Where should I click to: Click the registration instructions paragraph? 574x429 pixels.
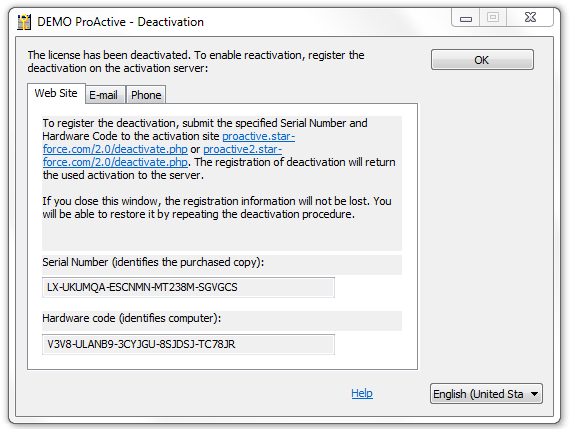click(219, 149)
